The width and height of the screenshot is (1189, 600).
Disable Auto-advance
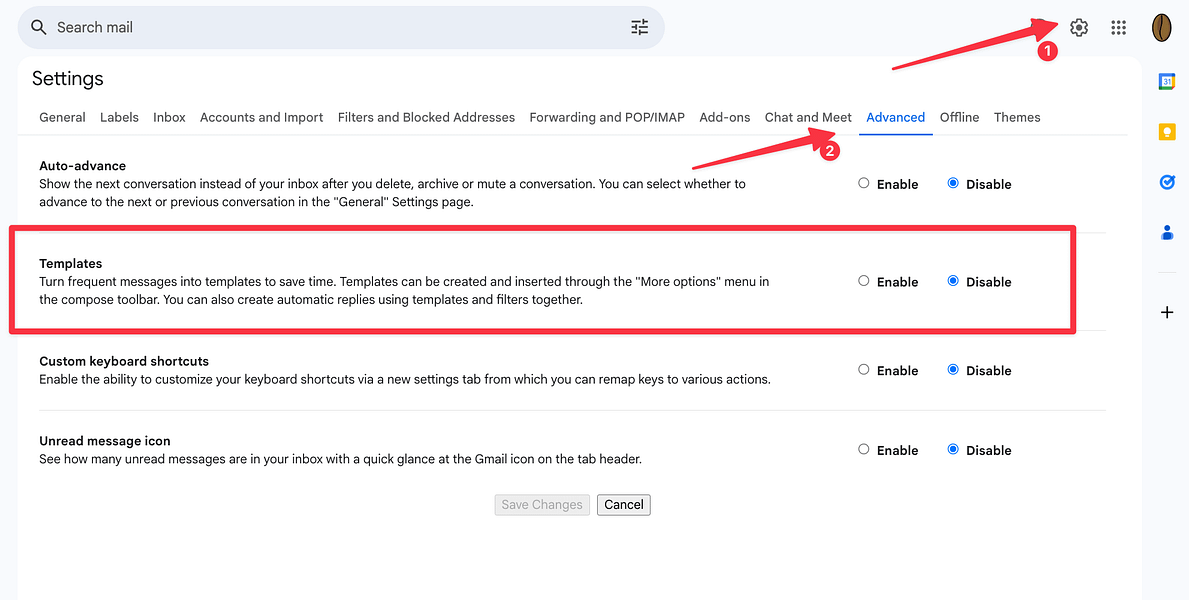coord(952,183)
